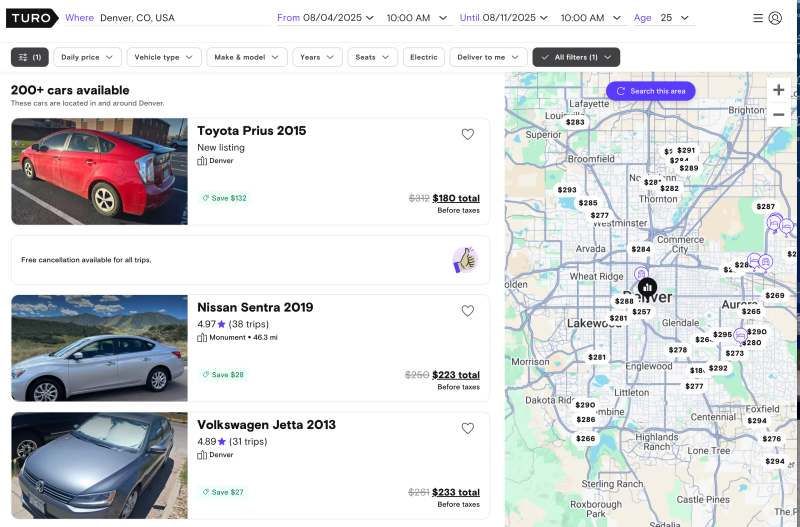
Task: Click the $289 map price marker
Action: (x=688, y=168)
